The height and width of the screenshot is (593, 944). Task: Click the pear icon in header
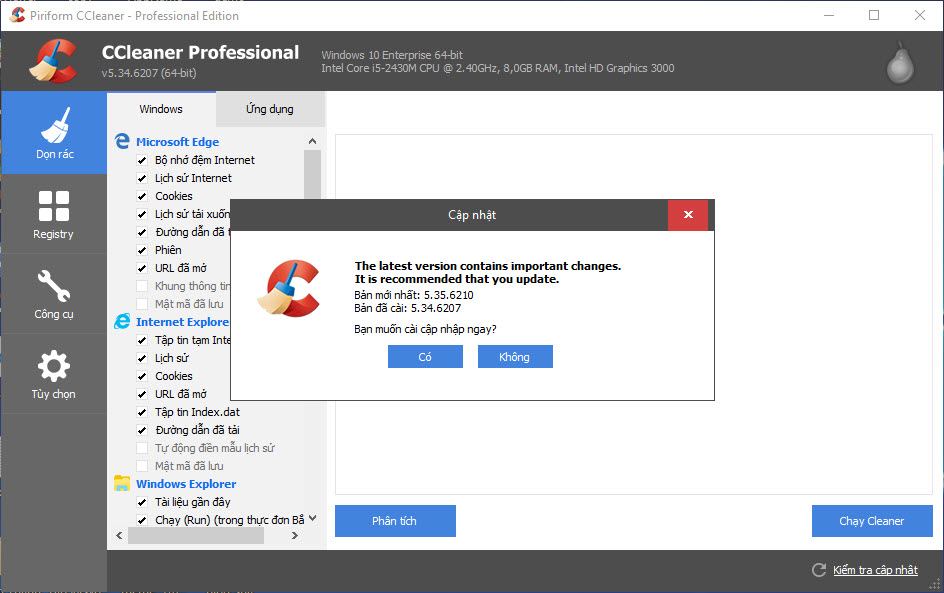click(x=900, y=63)
